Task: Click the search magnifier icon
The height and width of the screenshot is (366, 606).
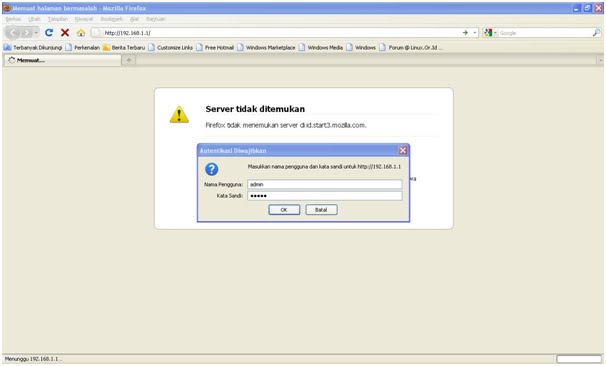Action: click(596, 33)
